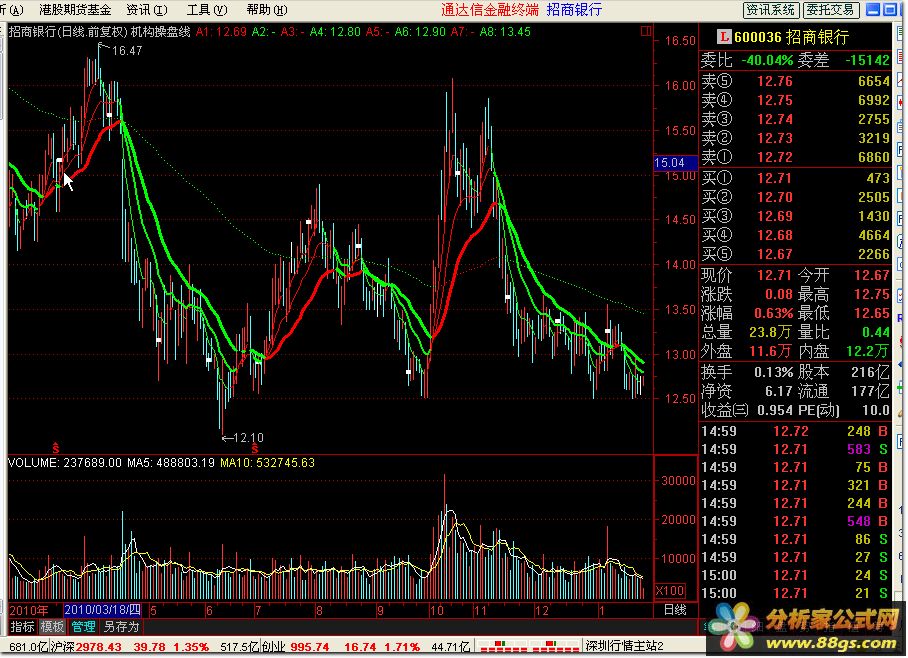Select the 卖⑤ 12.76 order row
The width and height of the screenshot is (908, 658).
[796, 81]
